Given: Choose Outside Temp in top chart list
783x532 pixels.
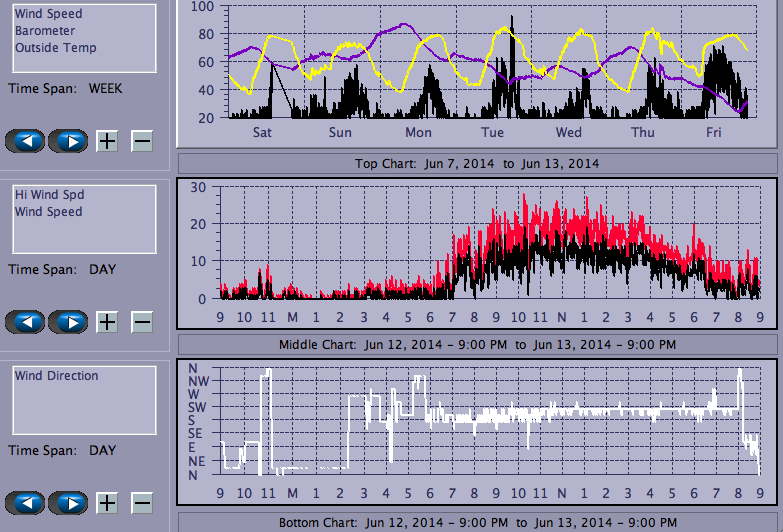Looking at the screenshot, I should [55, 47].
